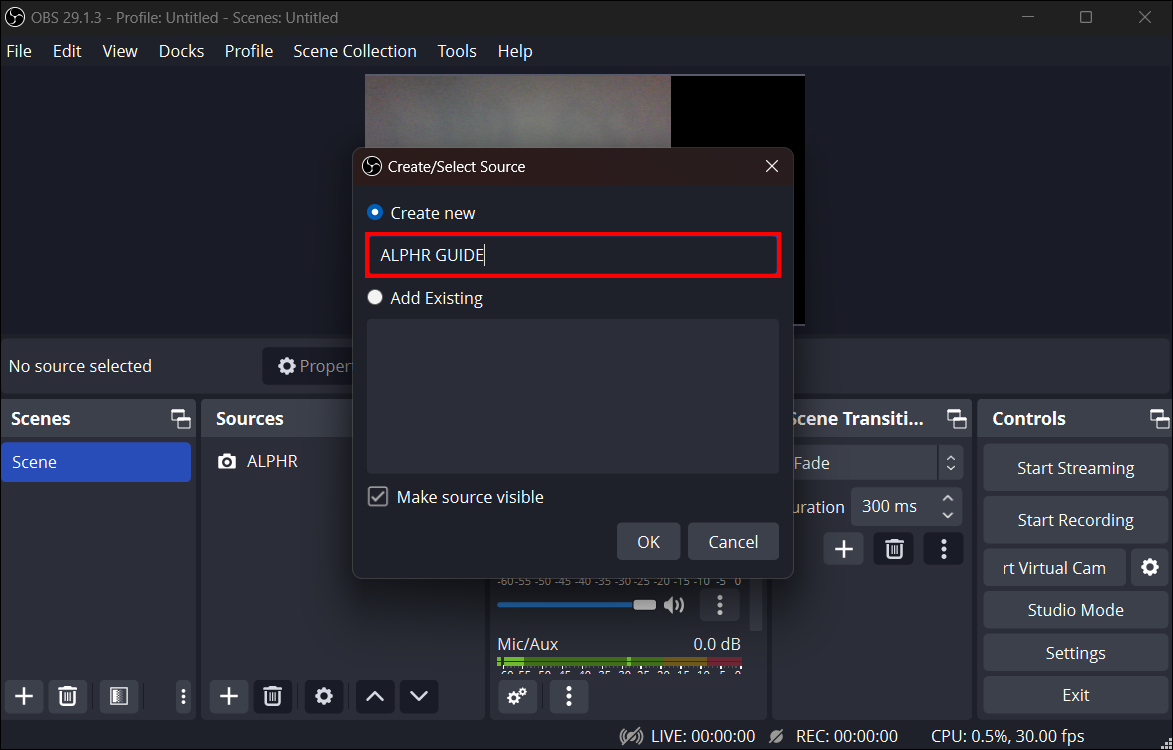Open audio mixer advanced settings gear
This screenshot has width=1173, height=750.
(517, 696)
